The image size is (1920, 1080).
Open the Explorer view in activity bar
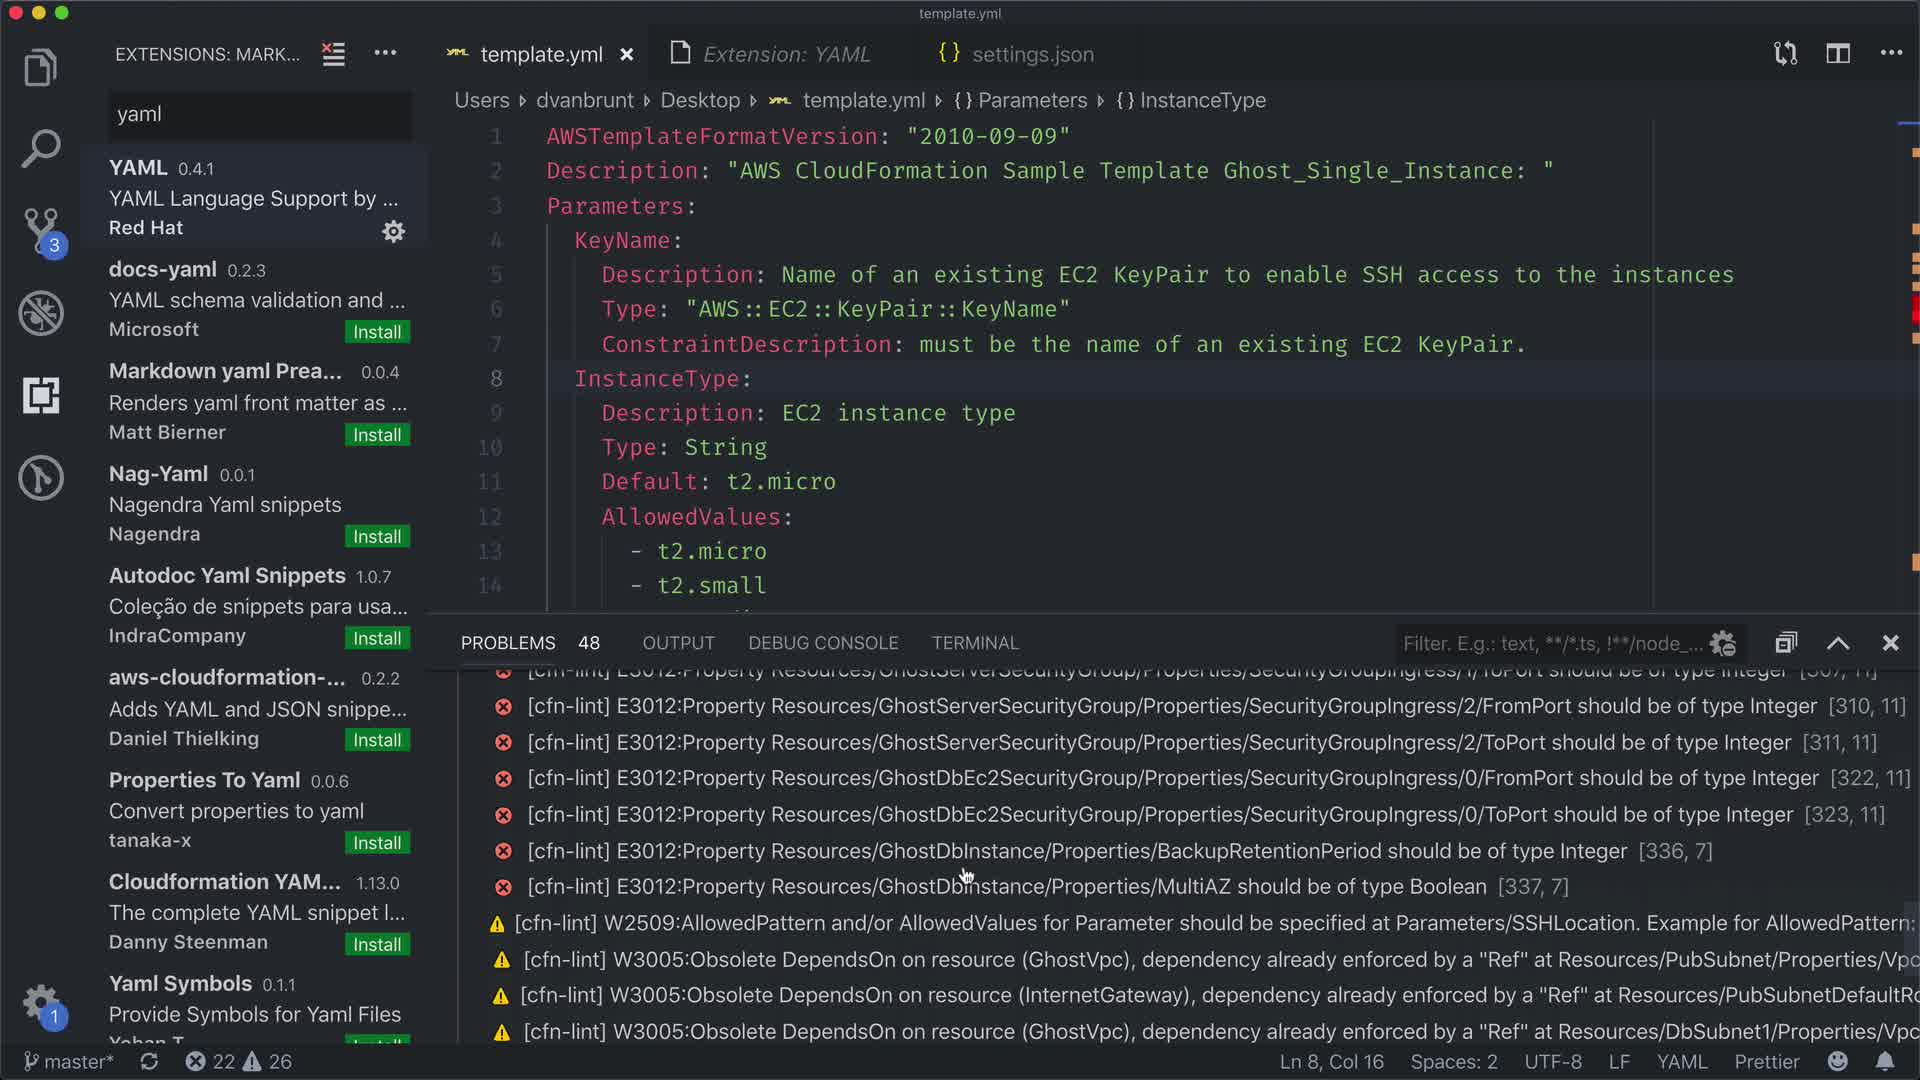(40, 68)
